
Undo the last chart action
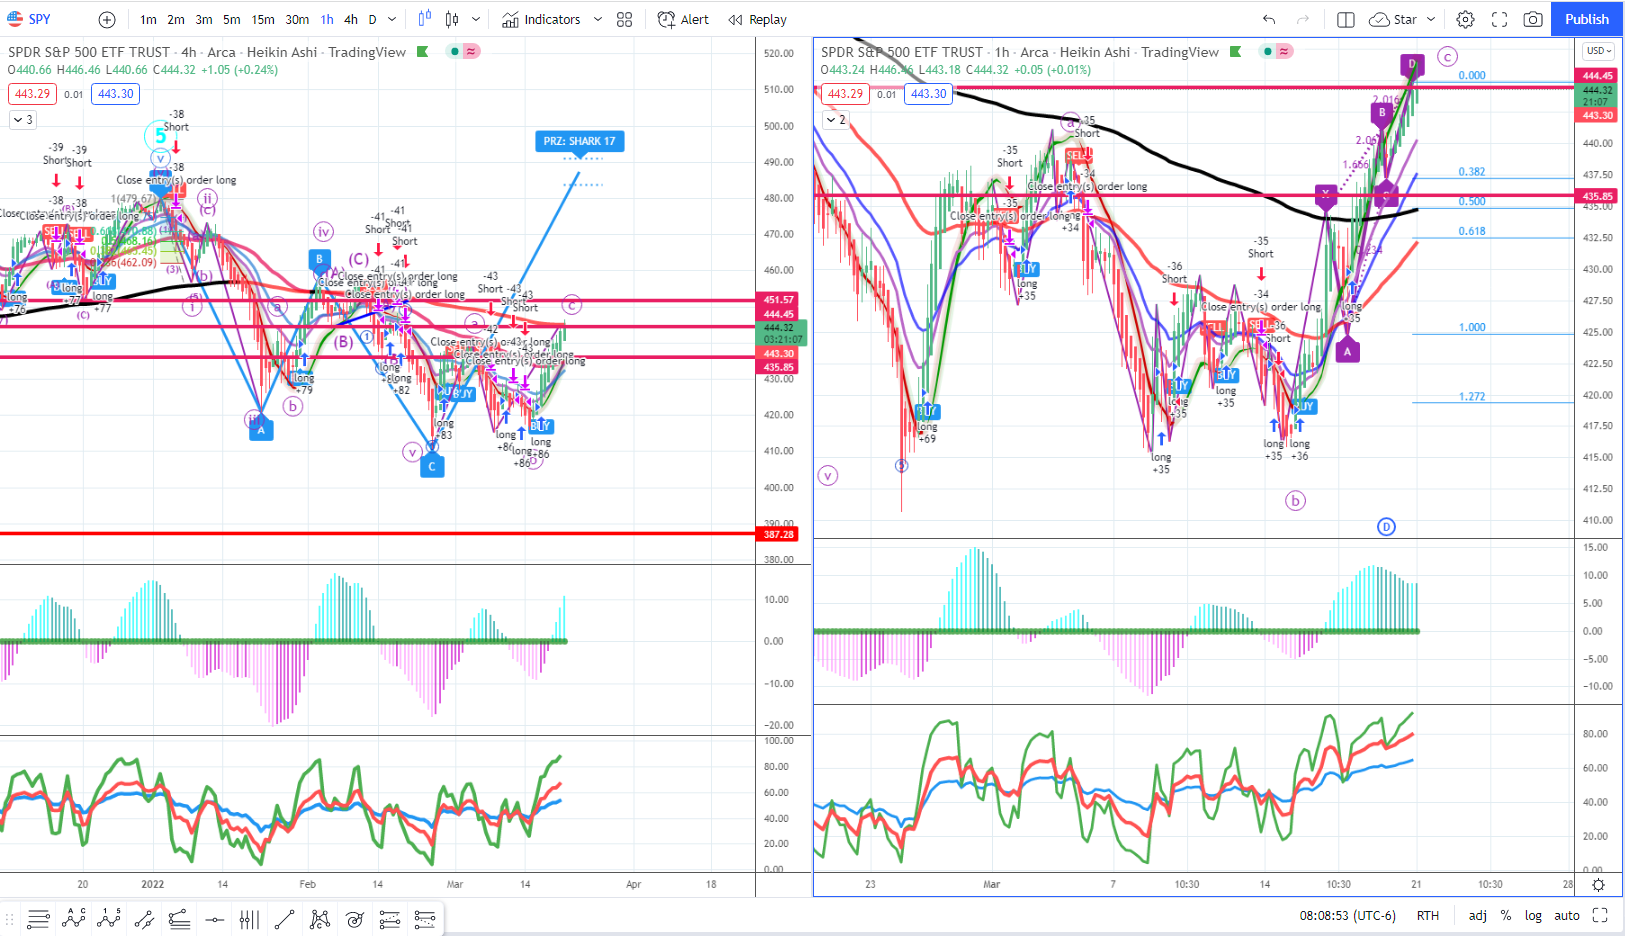coord(1269,19)
